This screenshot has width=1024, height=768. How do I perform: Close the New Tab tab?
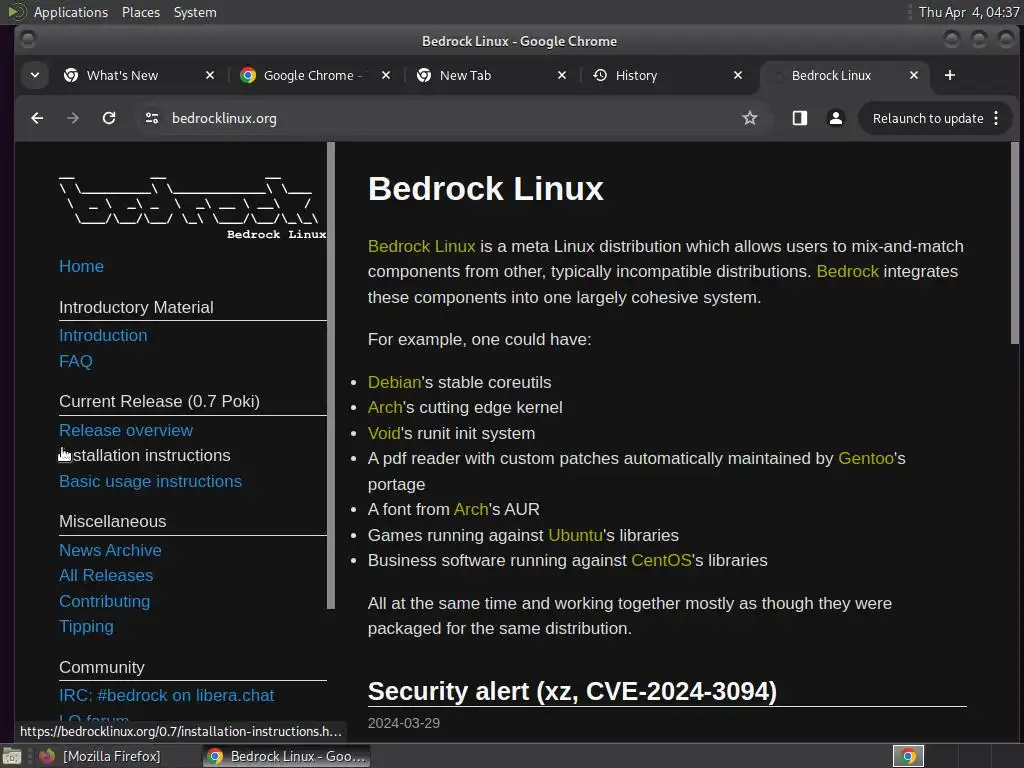[562, 75]
